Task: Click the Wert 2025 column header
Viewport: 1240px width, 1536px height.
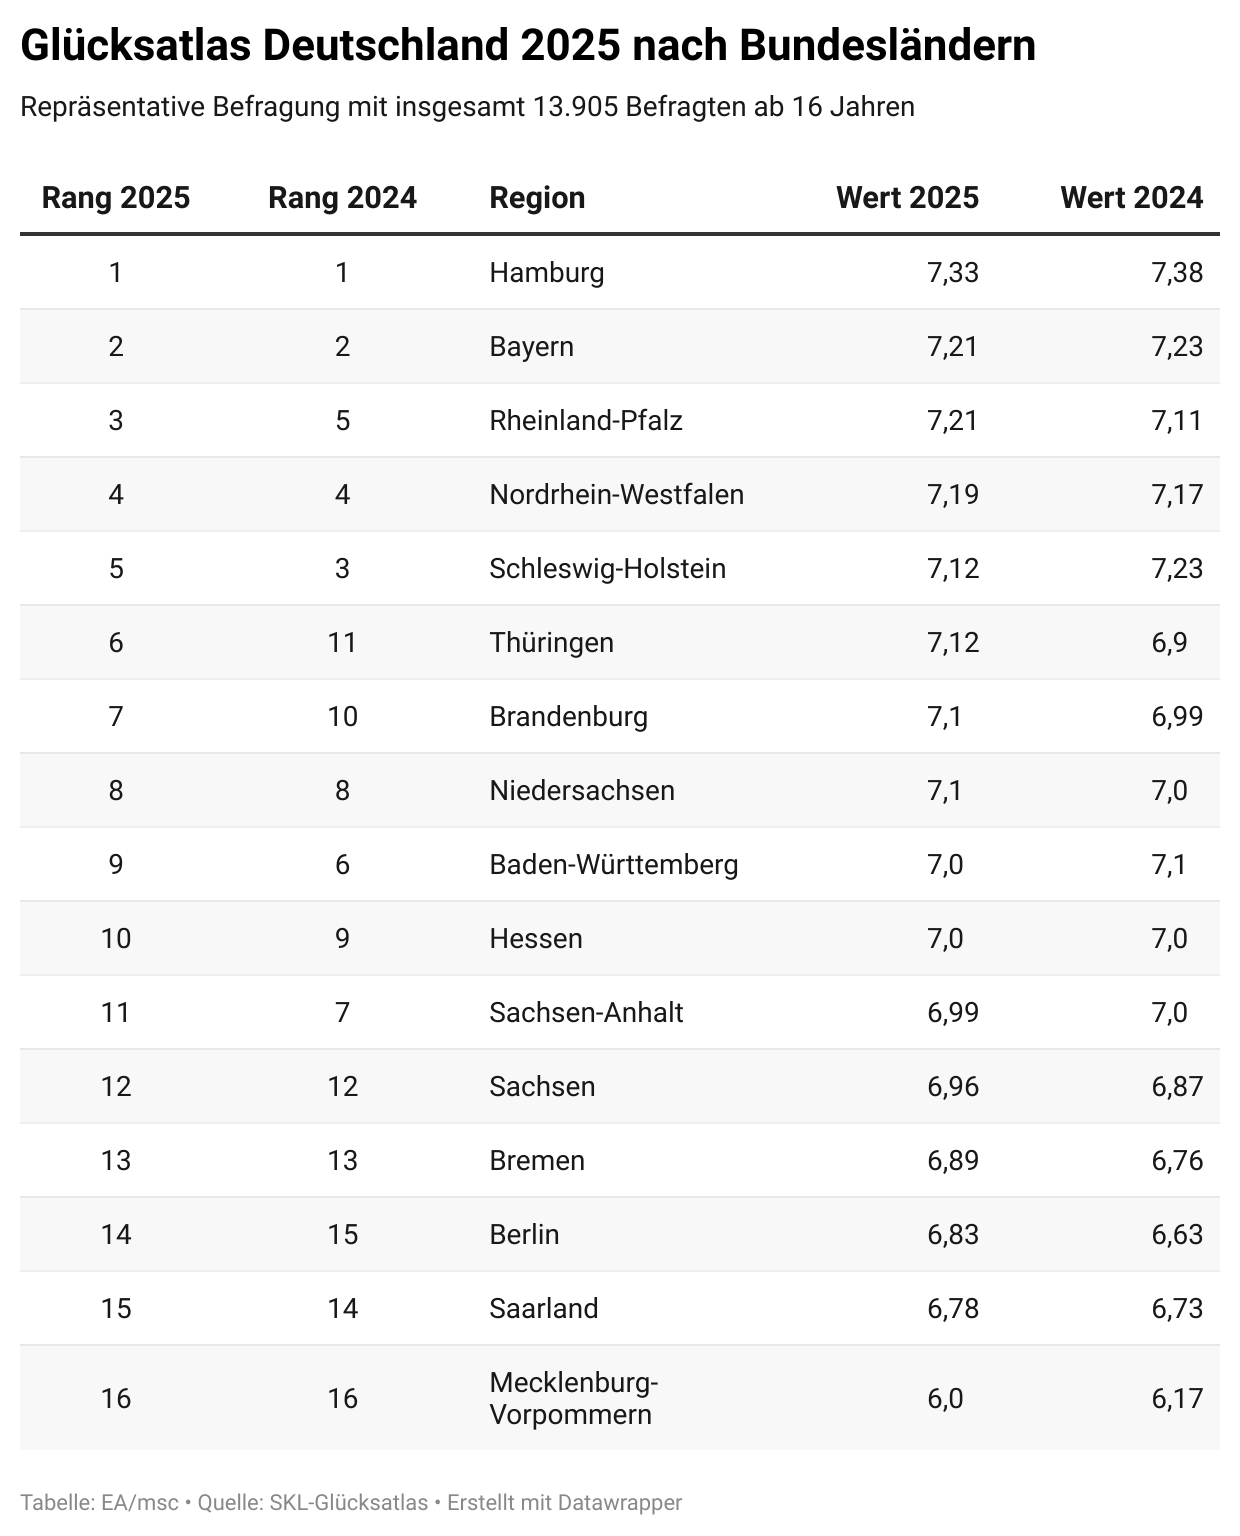Action: [x=907, y=197]
